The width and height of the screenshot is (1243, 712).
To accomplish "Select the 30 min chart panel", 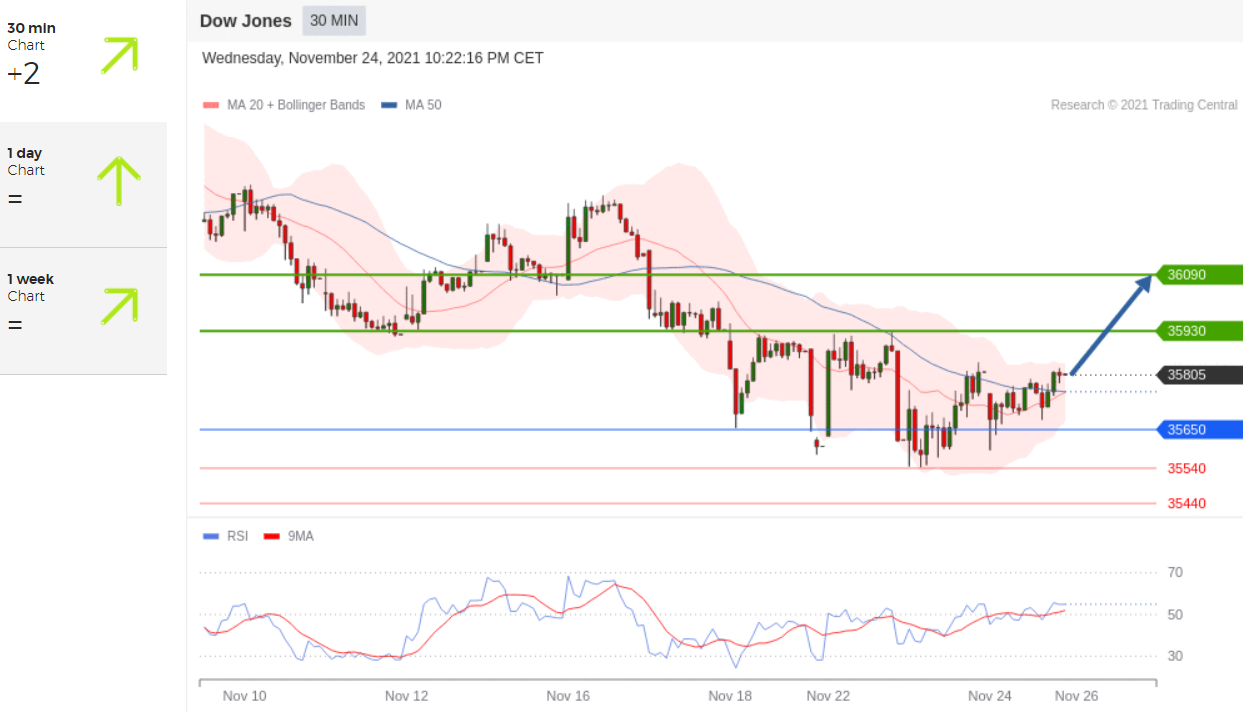I will click(83, 60).
